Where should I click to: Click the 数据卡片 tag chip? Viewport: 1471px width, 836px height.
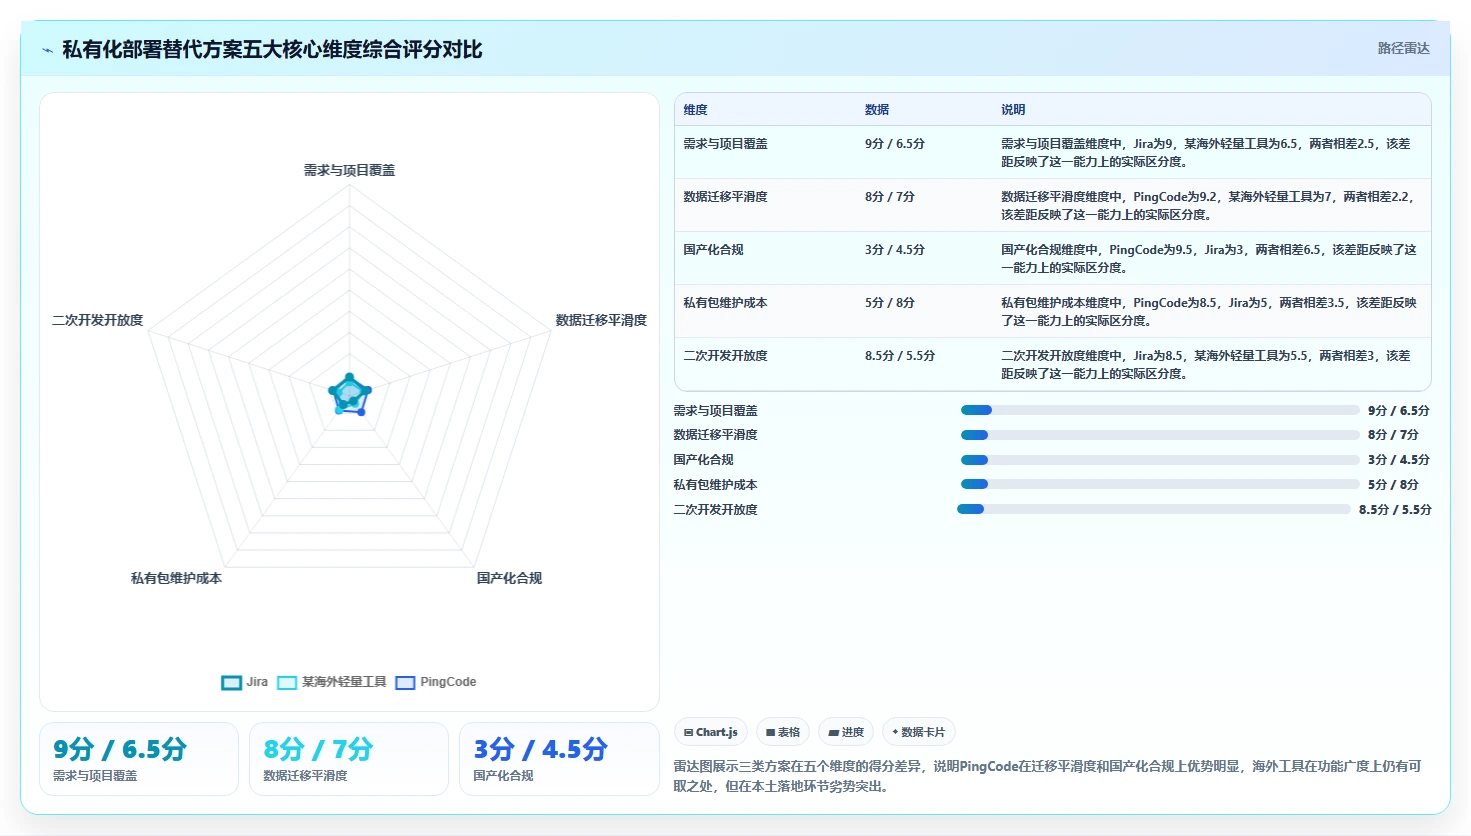(x=918, y=732)
